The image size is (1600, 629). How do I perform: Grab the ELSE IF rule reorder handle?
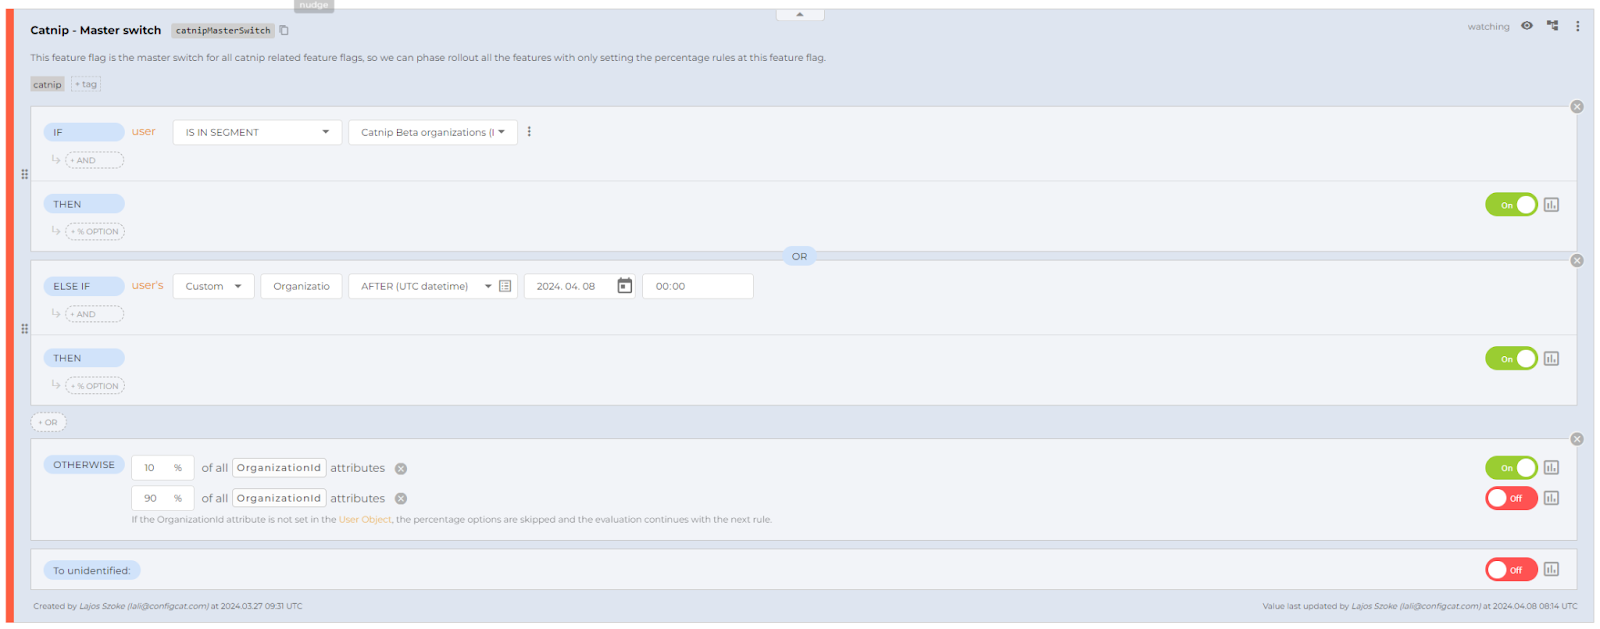pos(24,329)
